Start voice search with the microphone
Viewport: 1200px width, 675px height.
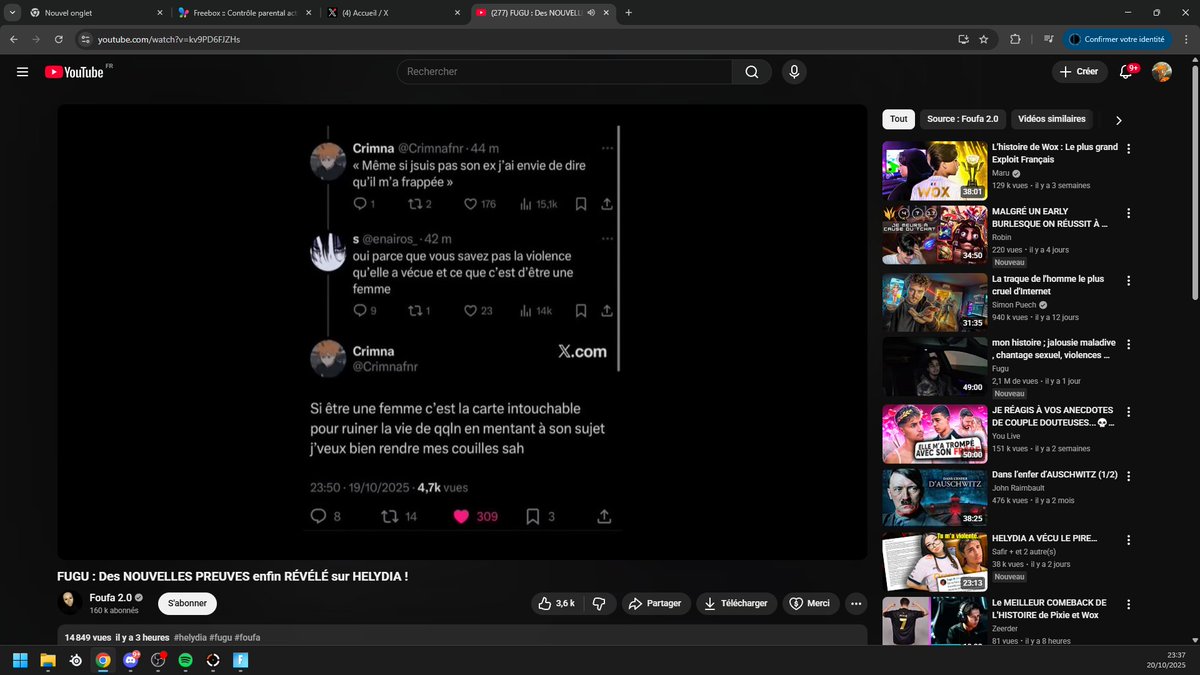[x=794, y=72]
